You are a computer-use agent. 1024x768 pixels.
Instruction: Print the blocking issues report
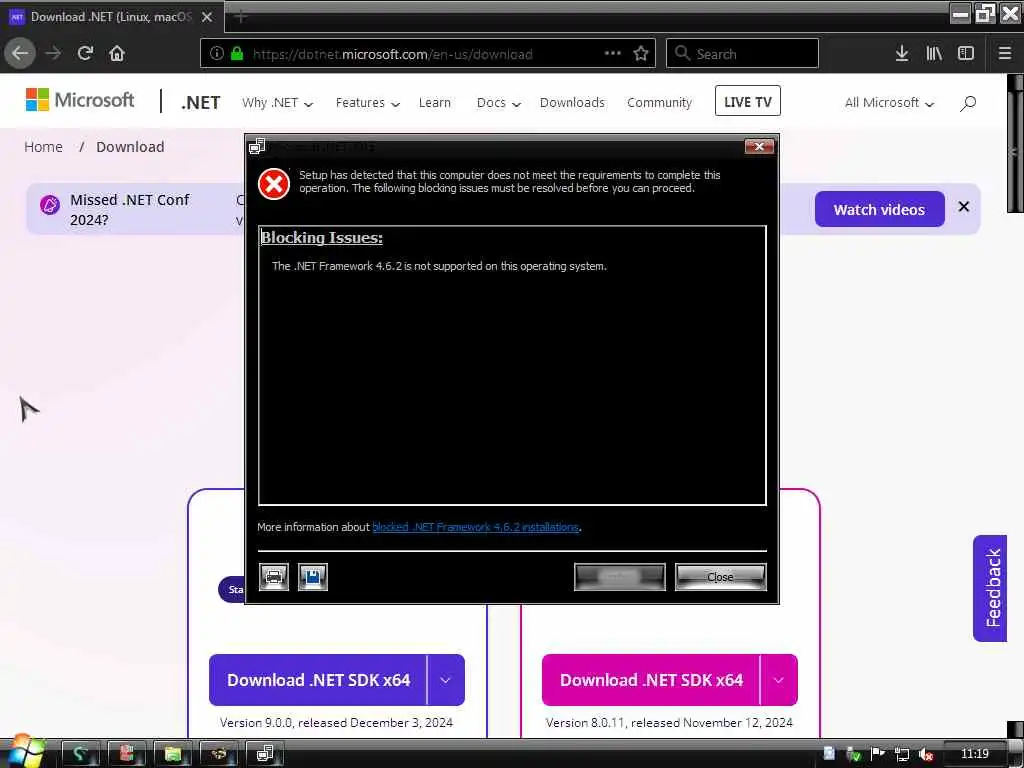point(274,577)
